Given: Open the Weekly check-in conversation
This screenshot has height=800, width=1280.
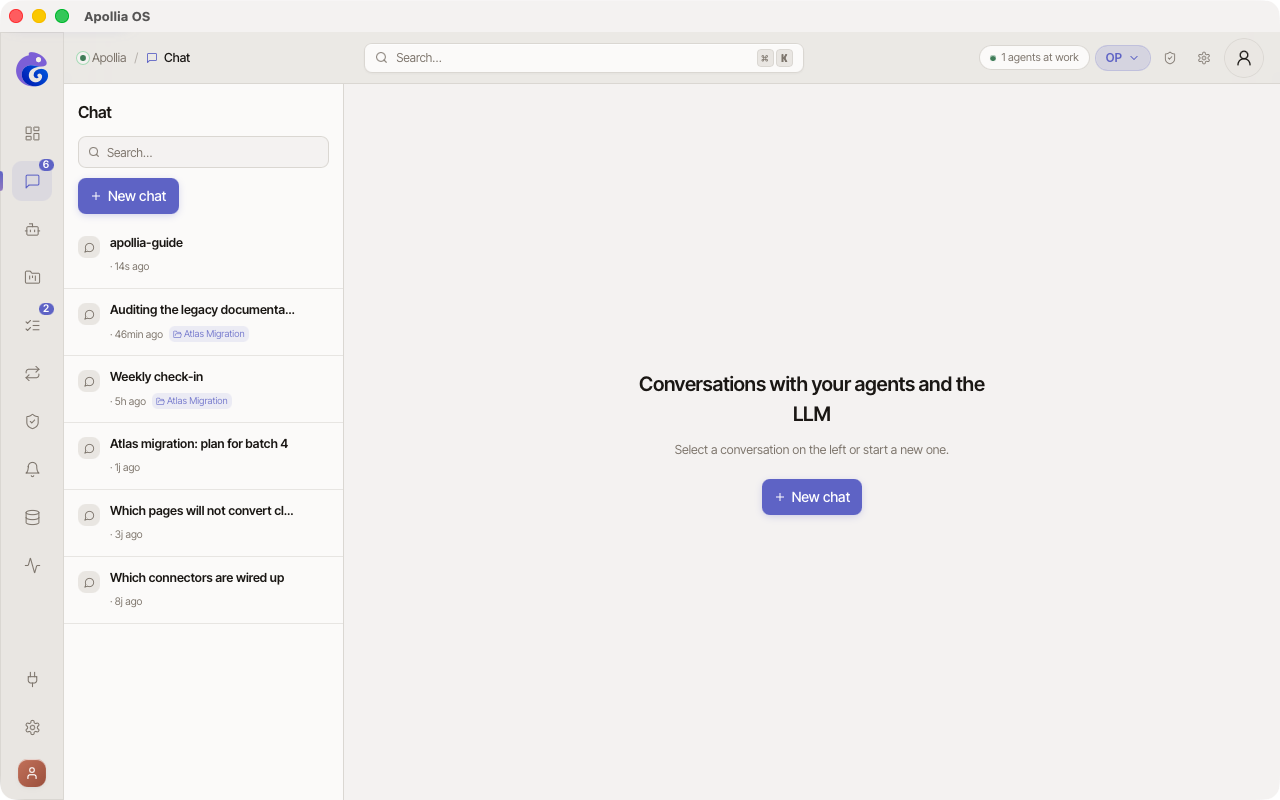Looking at the screenshot, I should (x=203, y=389).
